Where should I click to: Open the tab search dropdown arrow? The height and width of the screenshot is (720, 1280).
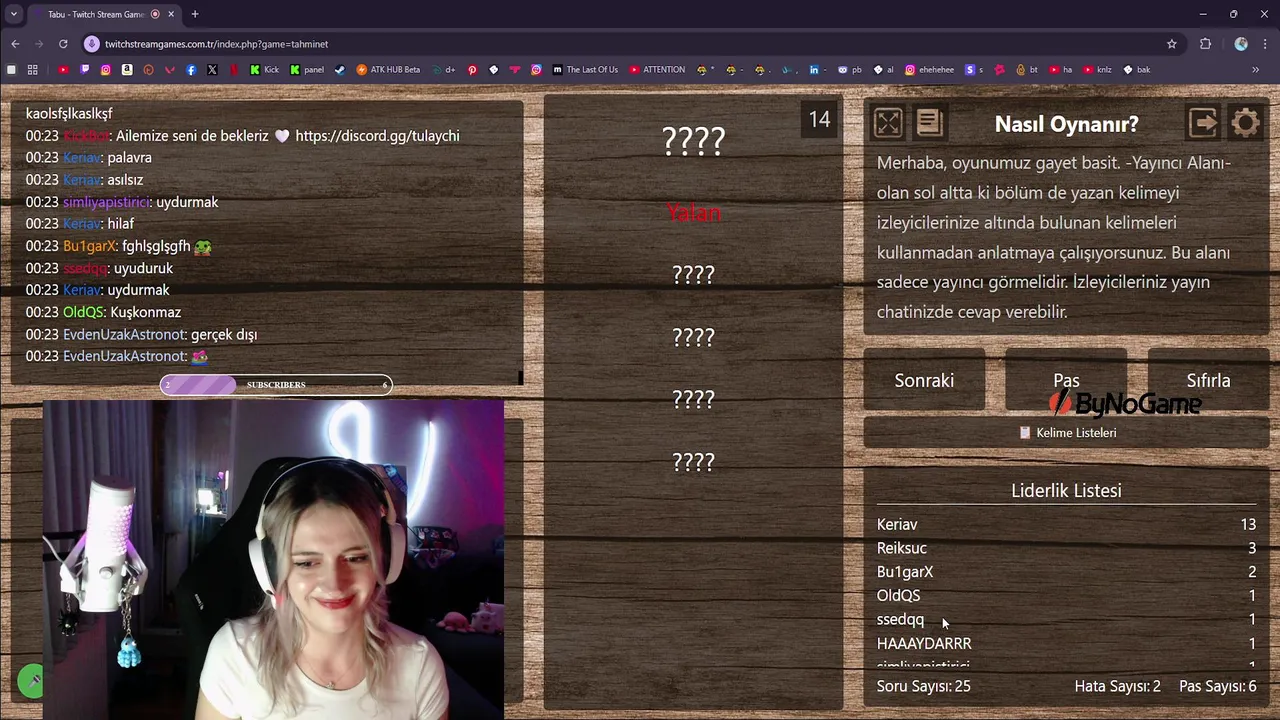pyautogui.click(x=13, y=14)
